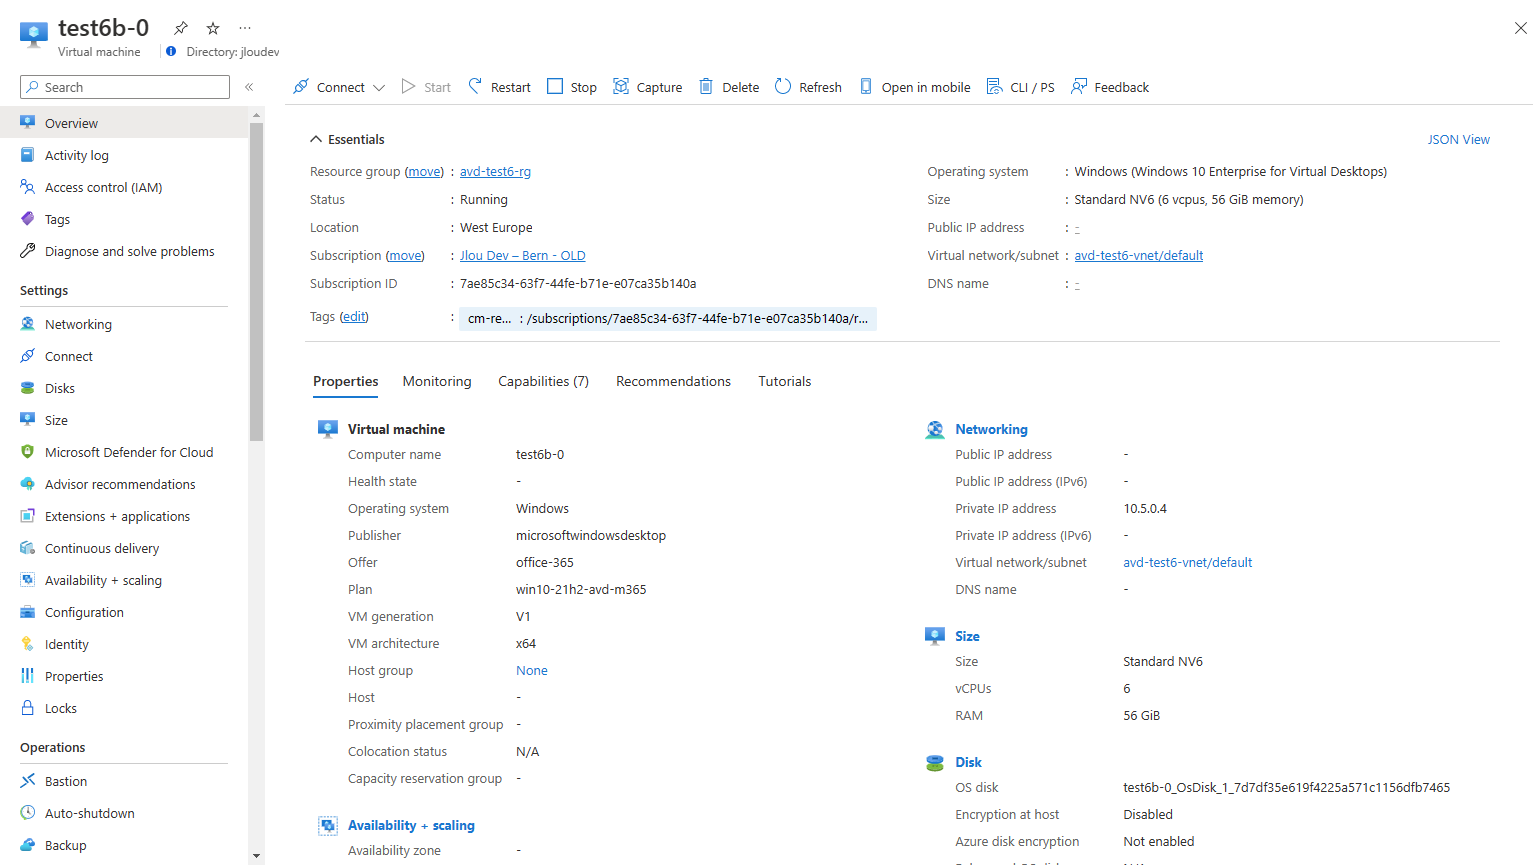
Task: Switch to the Tutorials tab
Action: coord(785,381)
